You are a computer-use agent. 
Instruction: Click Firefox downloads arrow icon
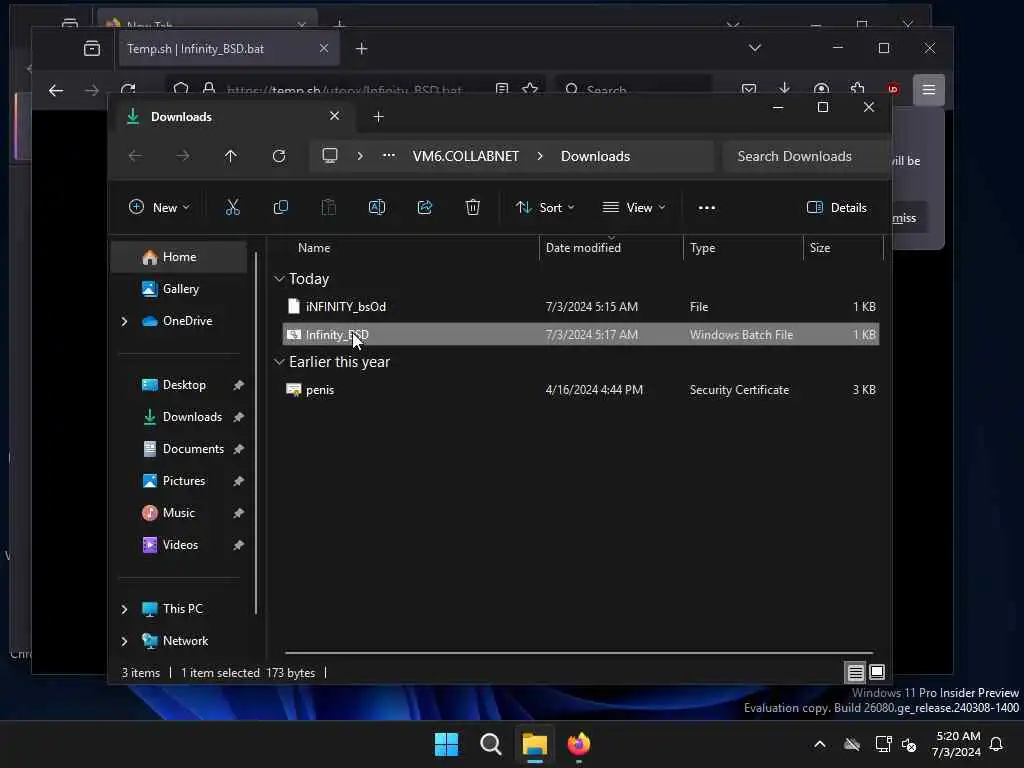click(x=784, y=88)
